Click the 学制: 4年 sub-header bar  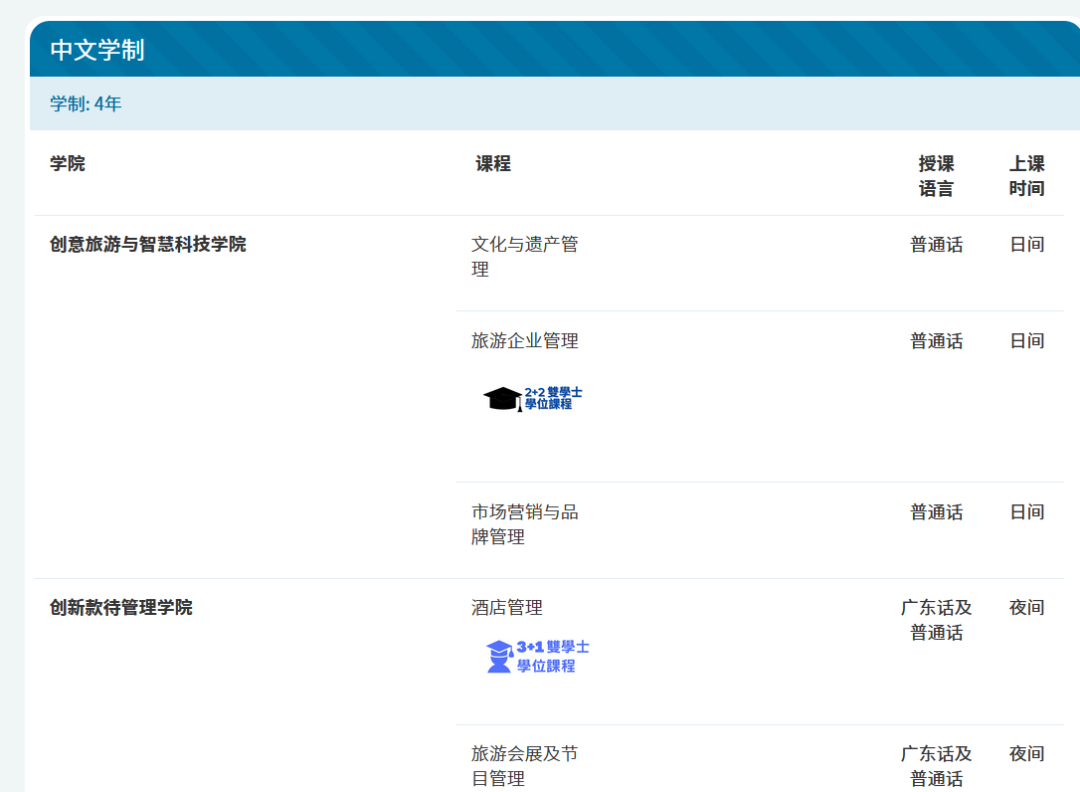[86, 104]
